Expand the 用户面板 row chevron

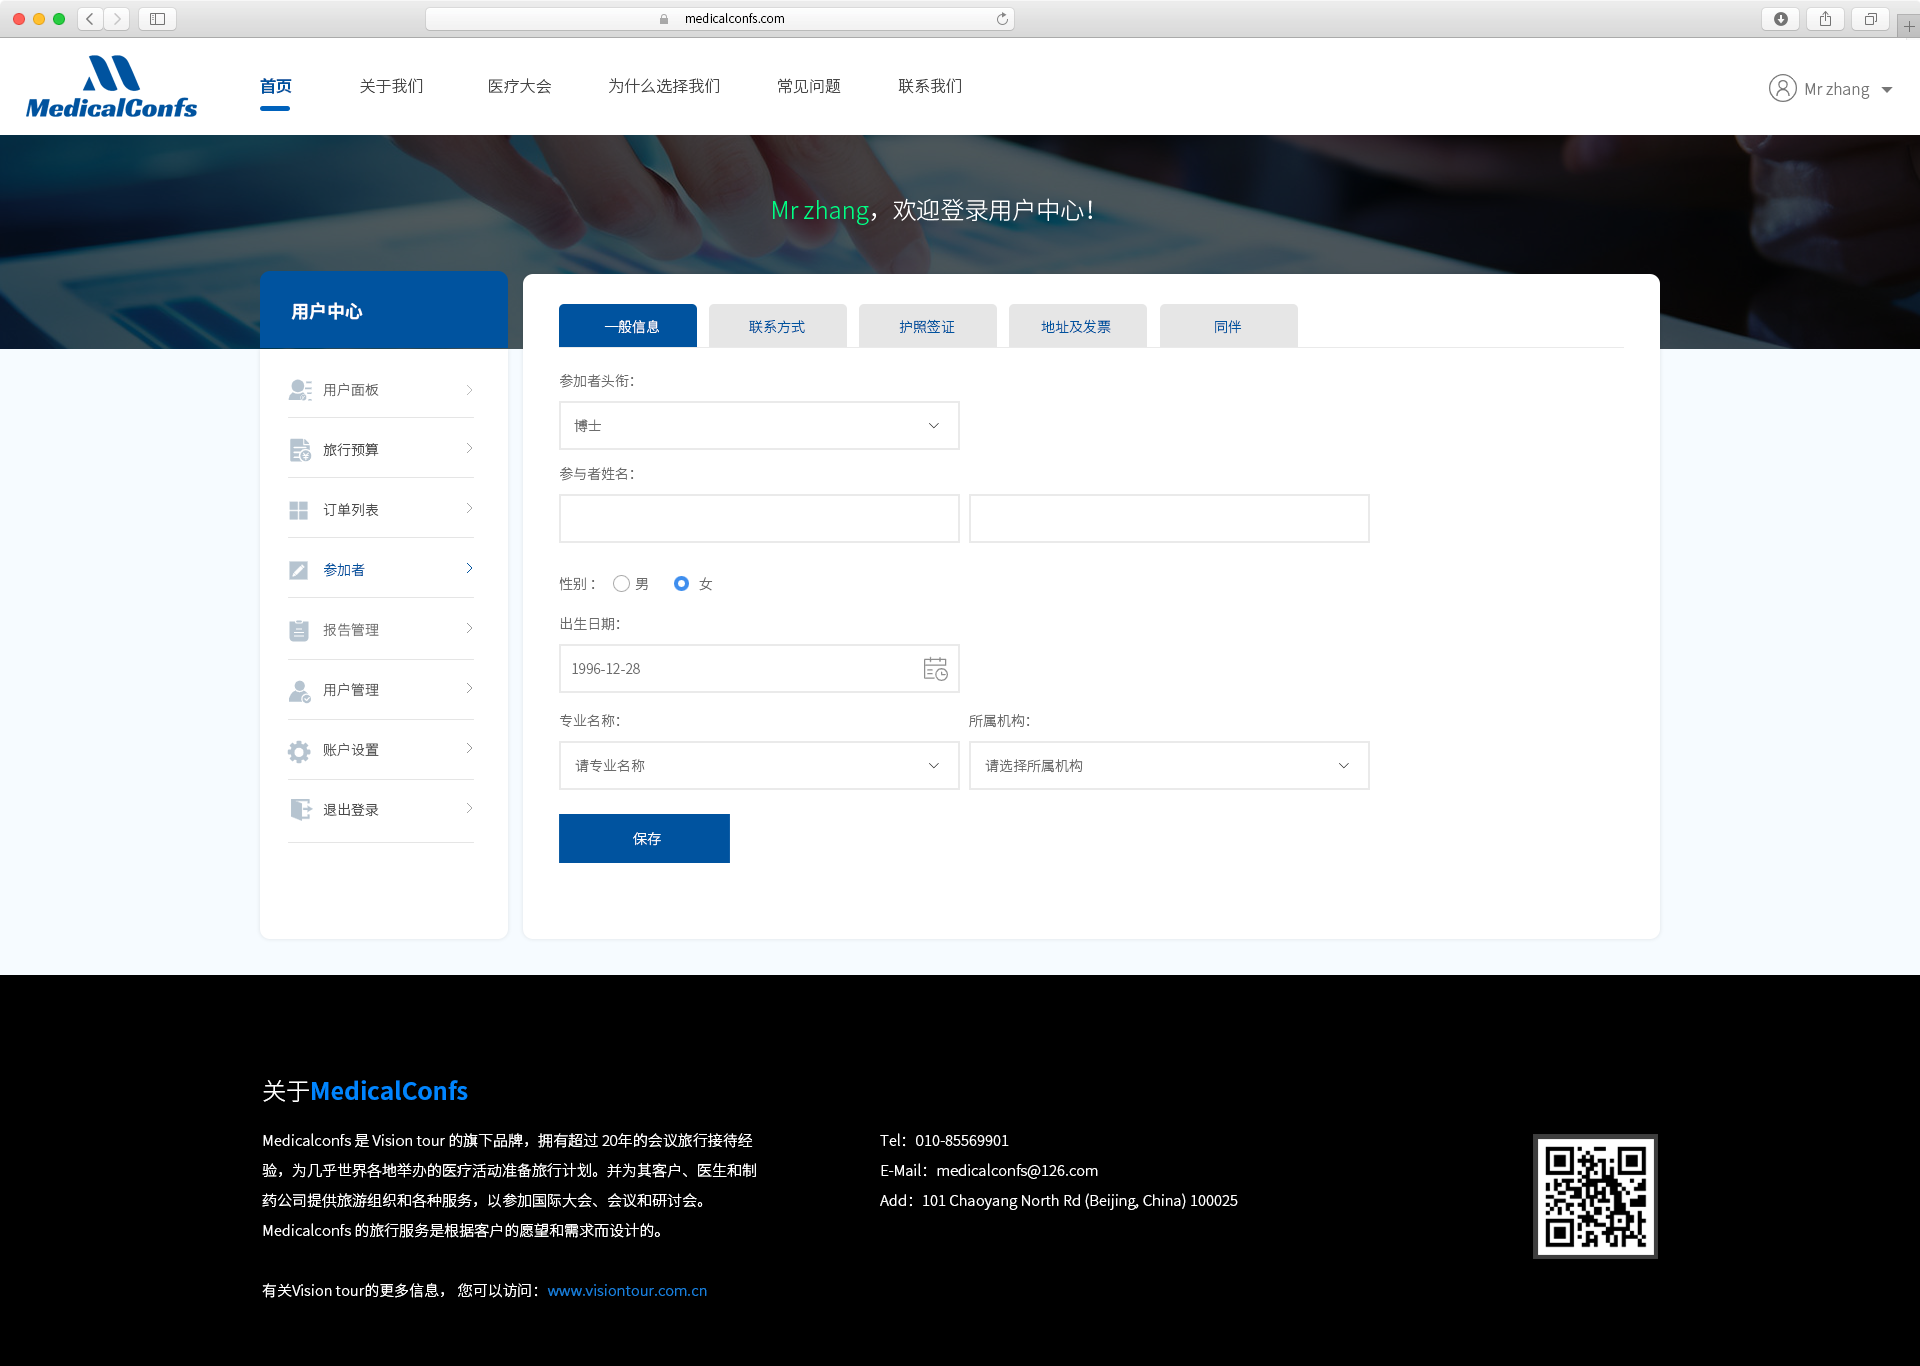469,389
